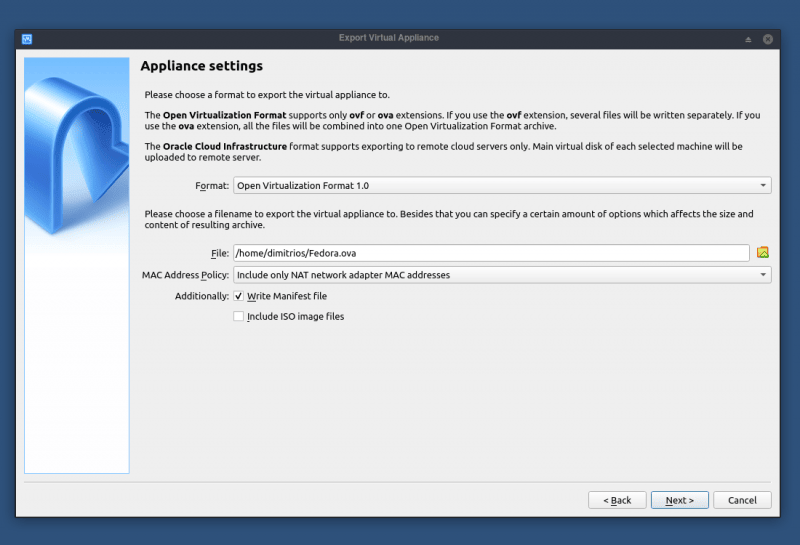Close the Export Virtual Appliance window
The image size is (800, 545).
[768, 39]
